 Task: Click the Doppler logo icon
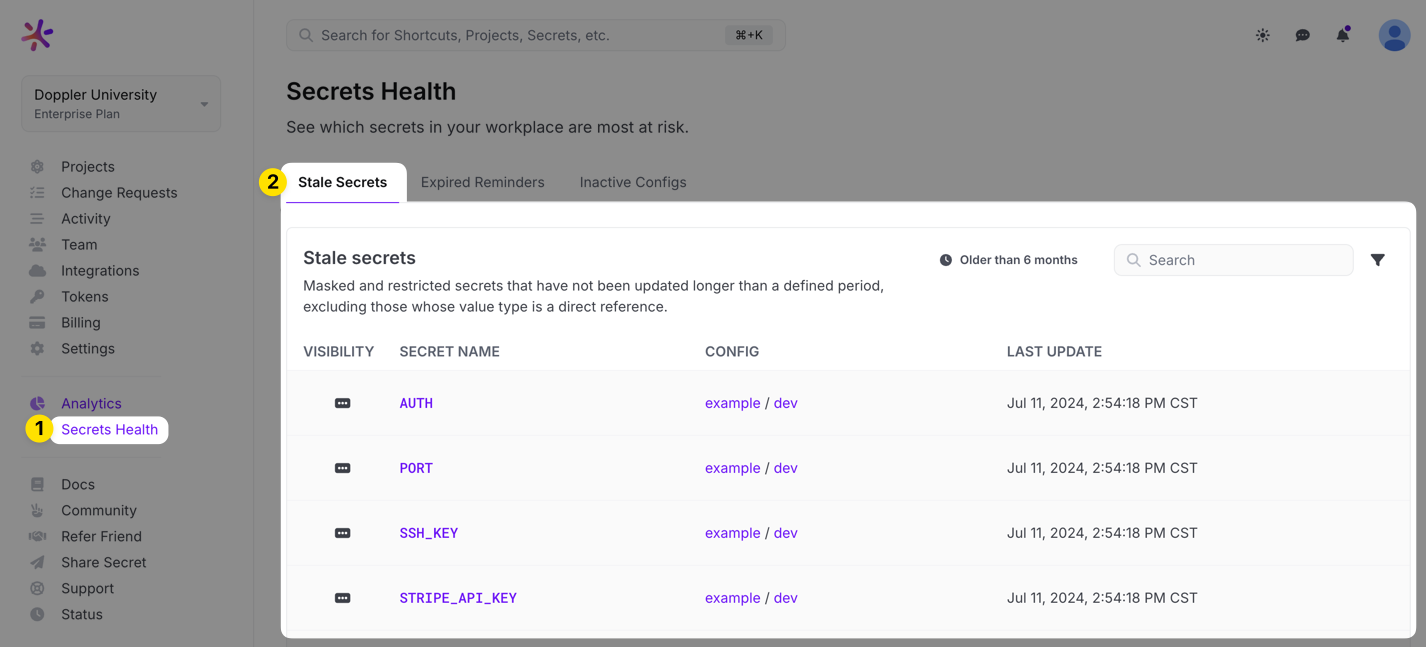pyautogui.click(x=37, y=35)
